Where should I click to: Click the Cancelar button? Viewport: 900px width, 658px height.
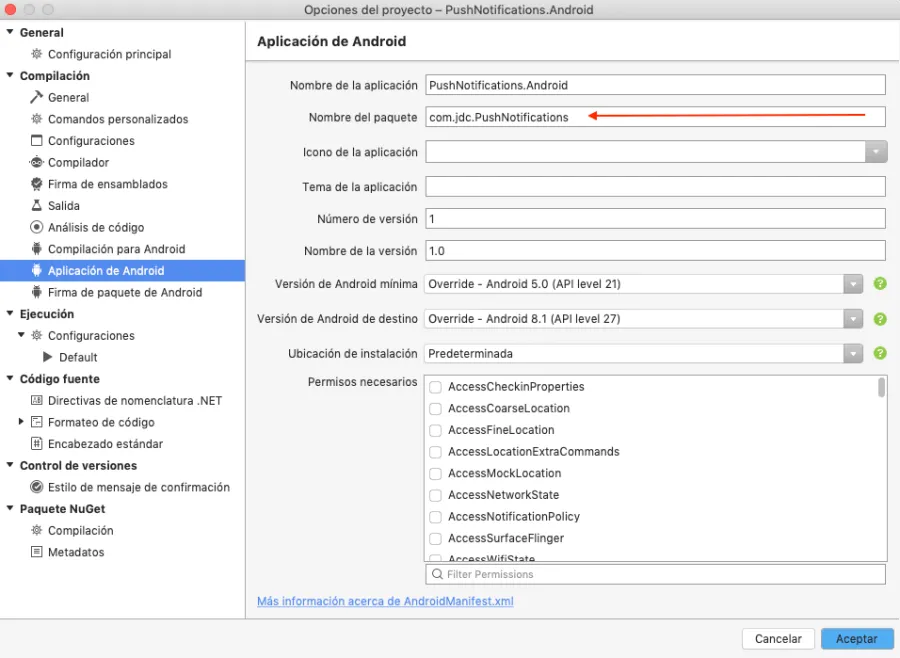778,638
